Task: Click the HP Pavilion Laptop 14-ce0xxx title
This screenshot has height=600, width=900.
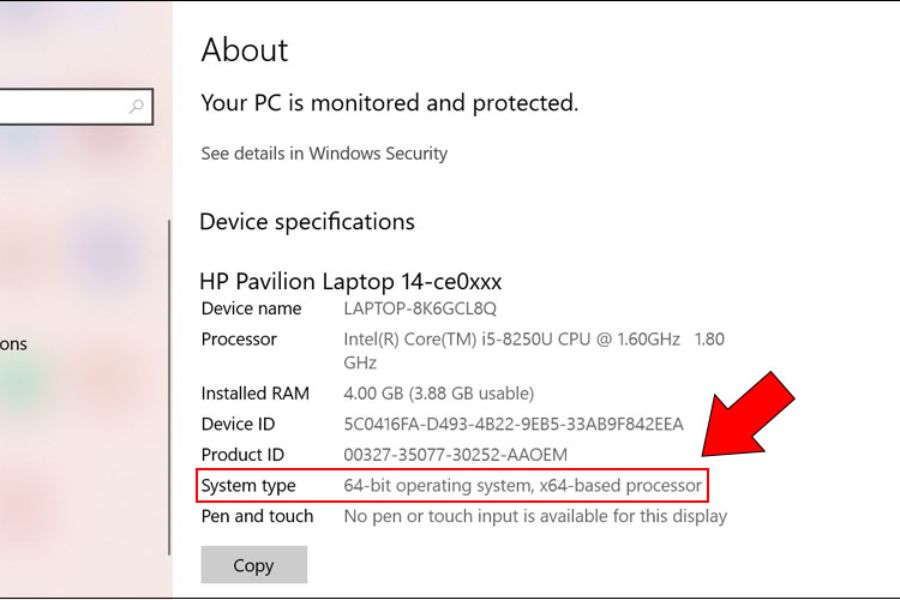Action: [x=350, y=281]
